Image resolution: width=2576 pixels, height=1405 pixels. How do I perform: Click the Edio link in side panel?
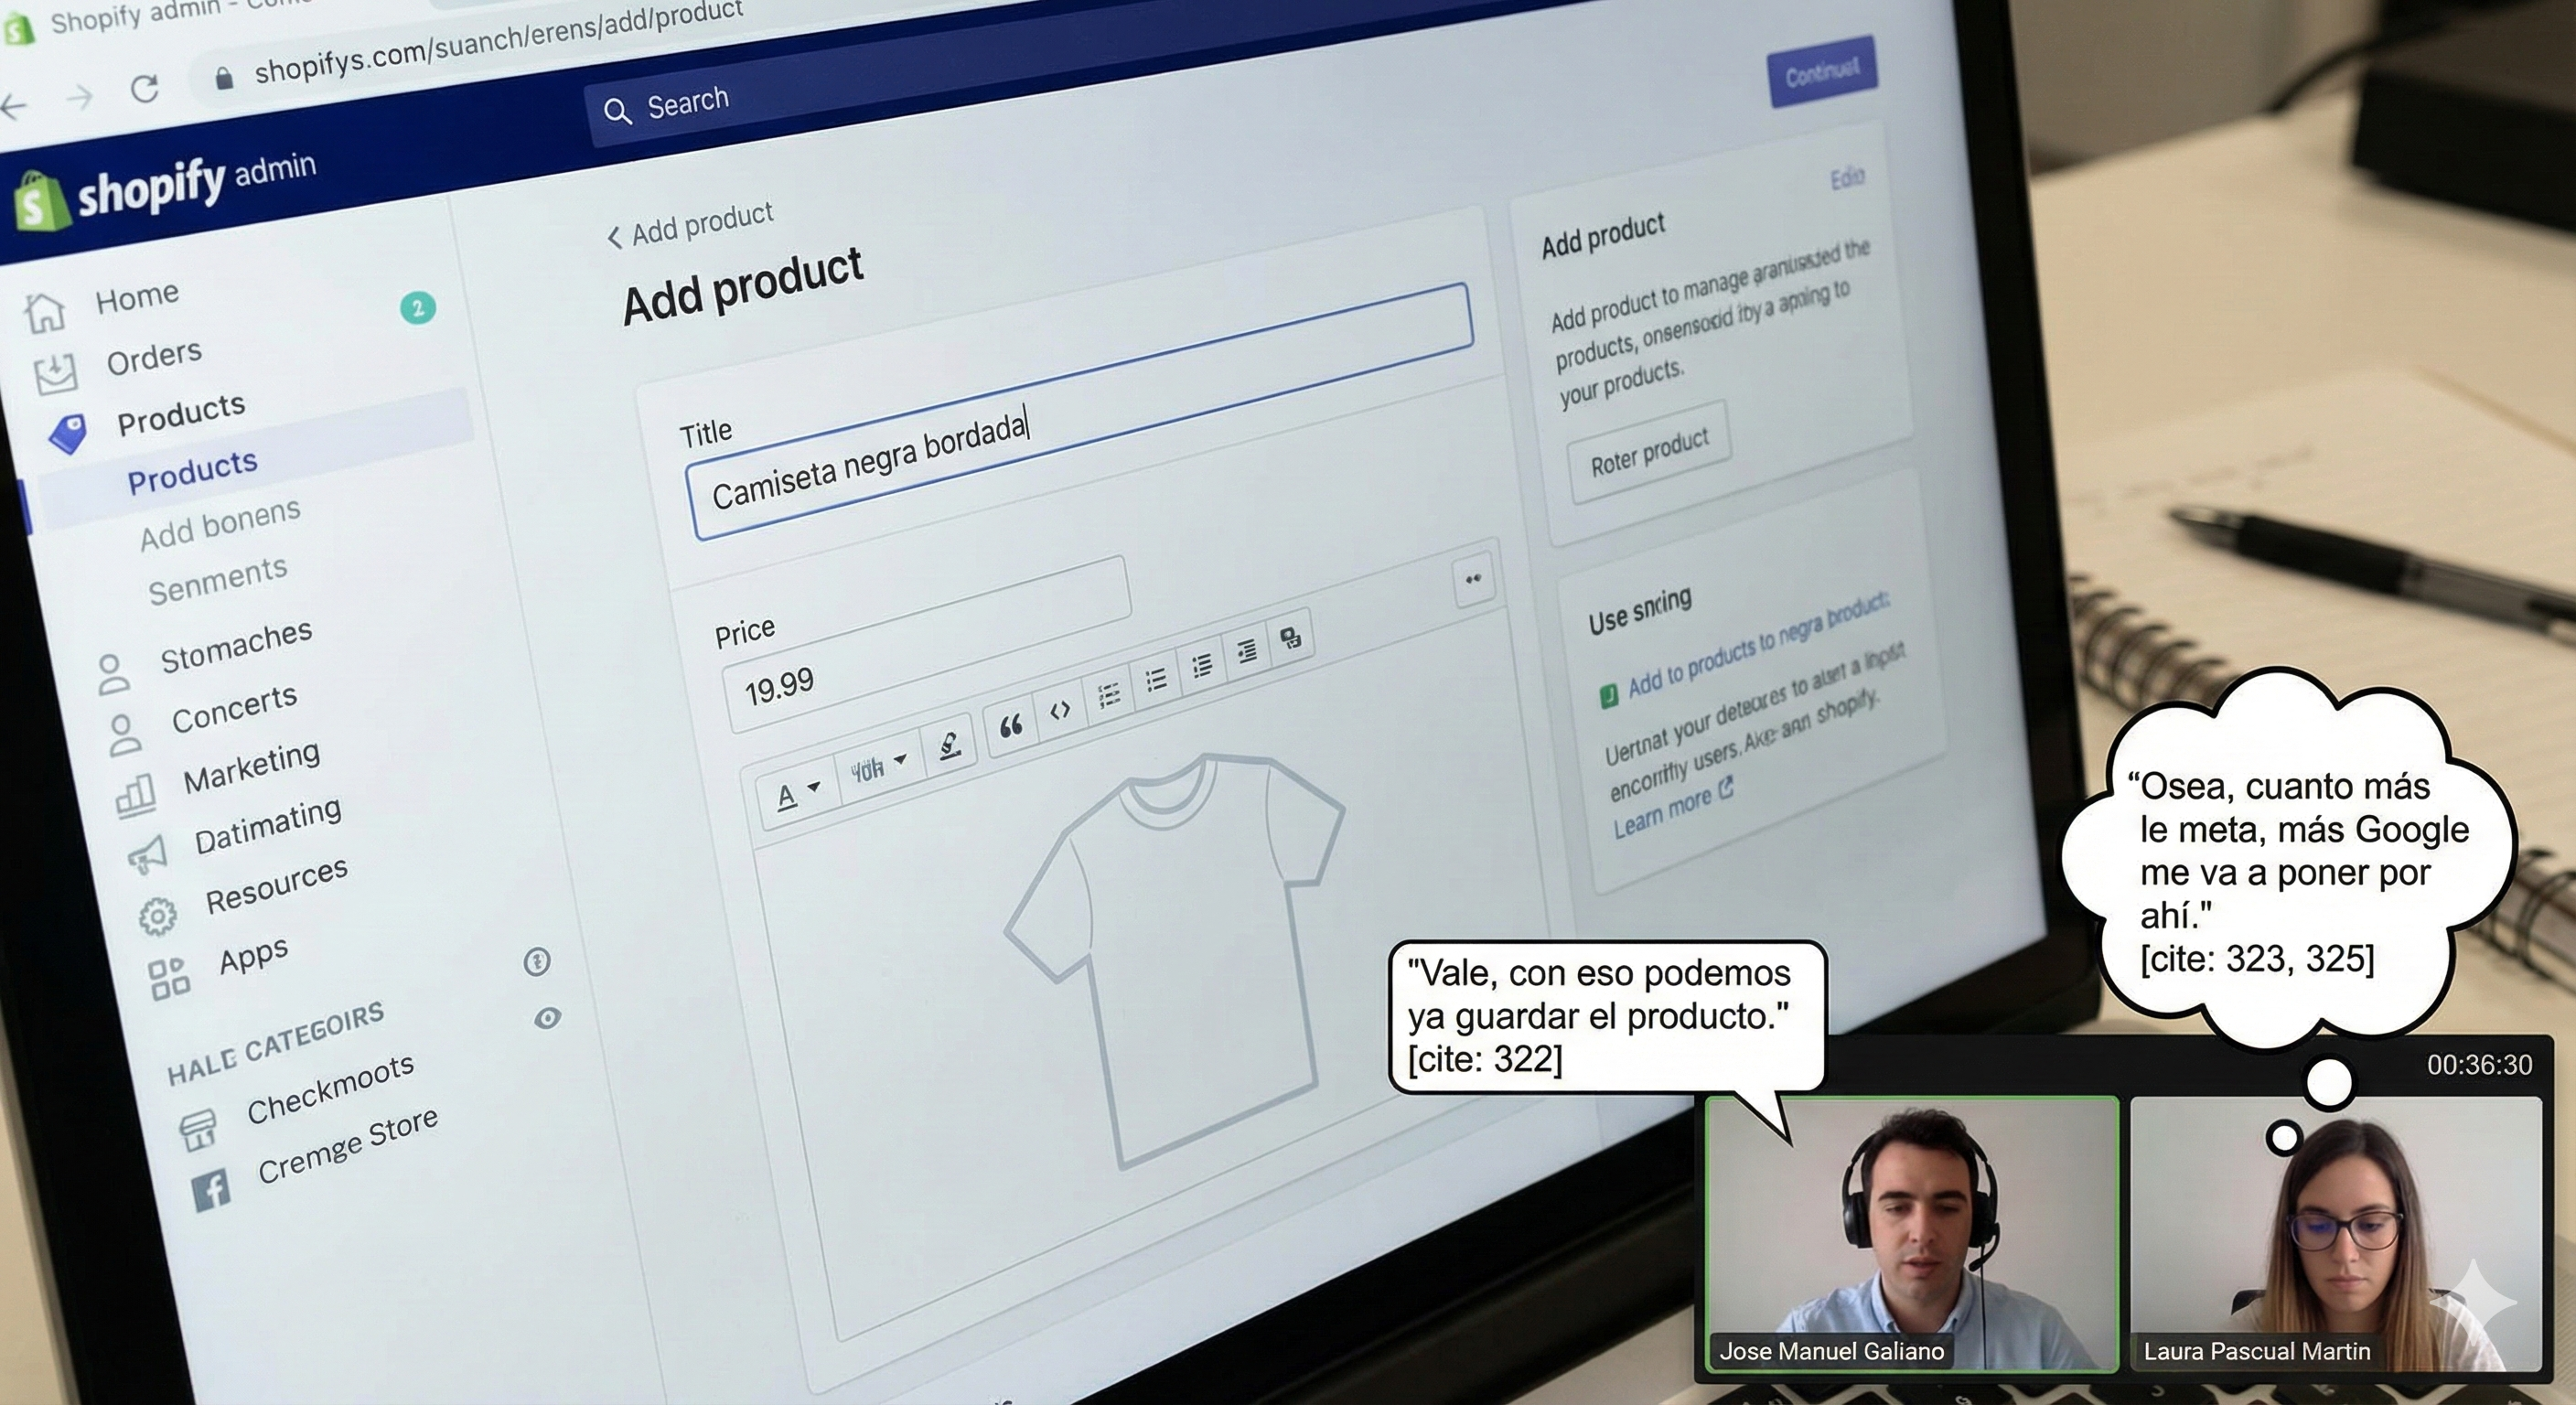click(x=1847, y=178)
